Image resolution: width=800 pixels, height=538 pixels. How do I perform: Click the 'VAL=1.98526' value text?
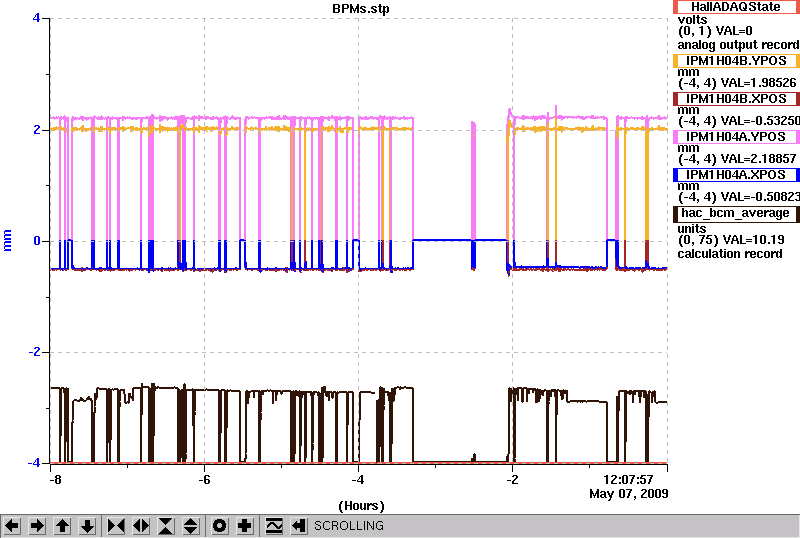pos(757,83)
